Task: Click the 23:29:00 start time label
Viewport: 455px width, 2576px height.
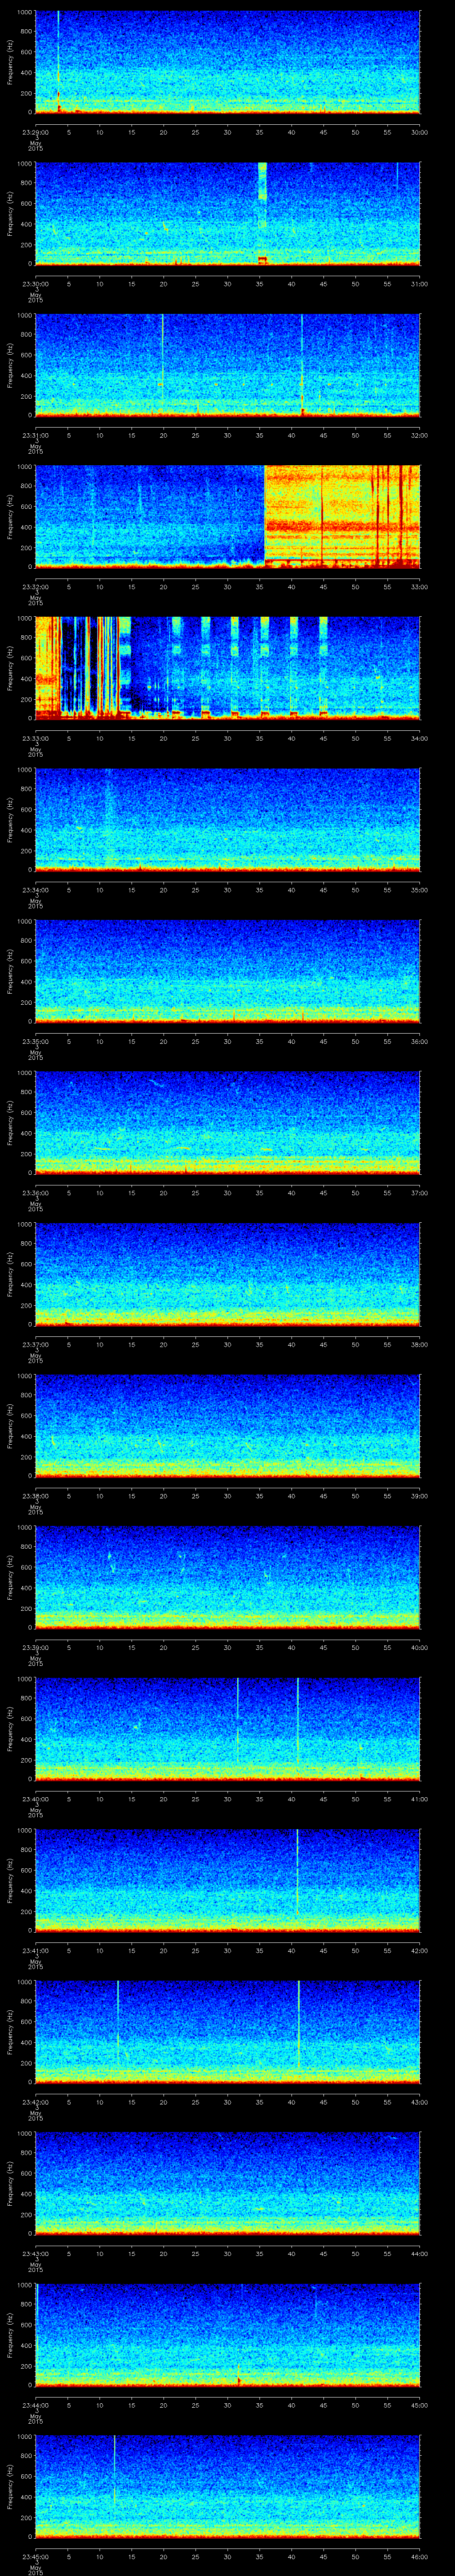Action: coord(35,132)
